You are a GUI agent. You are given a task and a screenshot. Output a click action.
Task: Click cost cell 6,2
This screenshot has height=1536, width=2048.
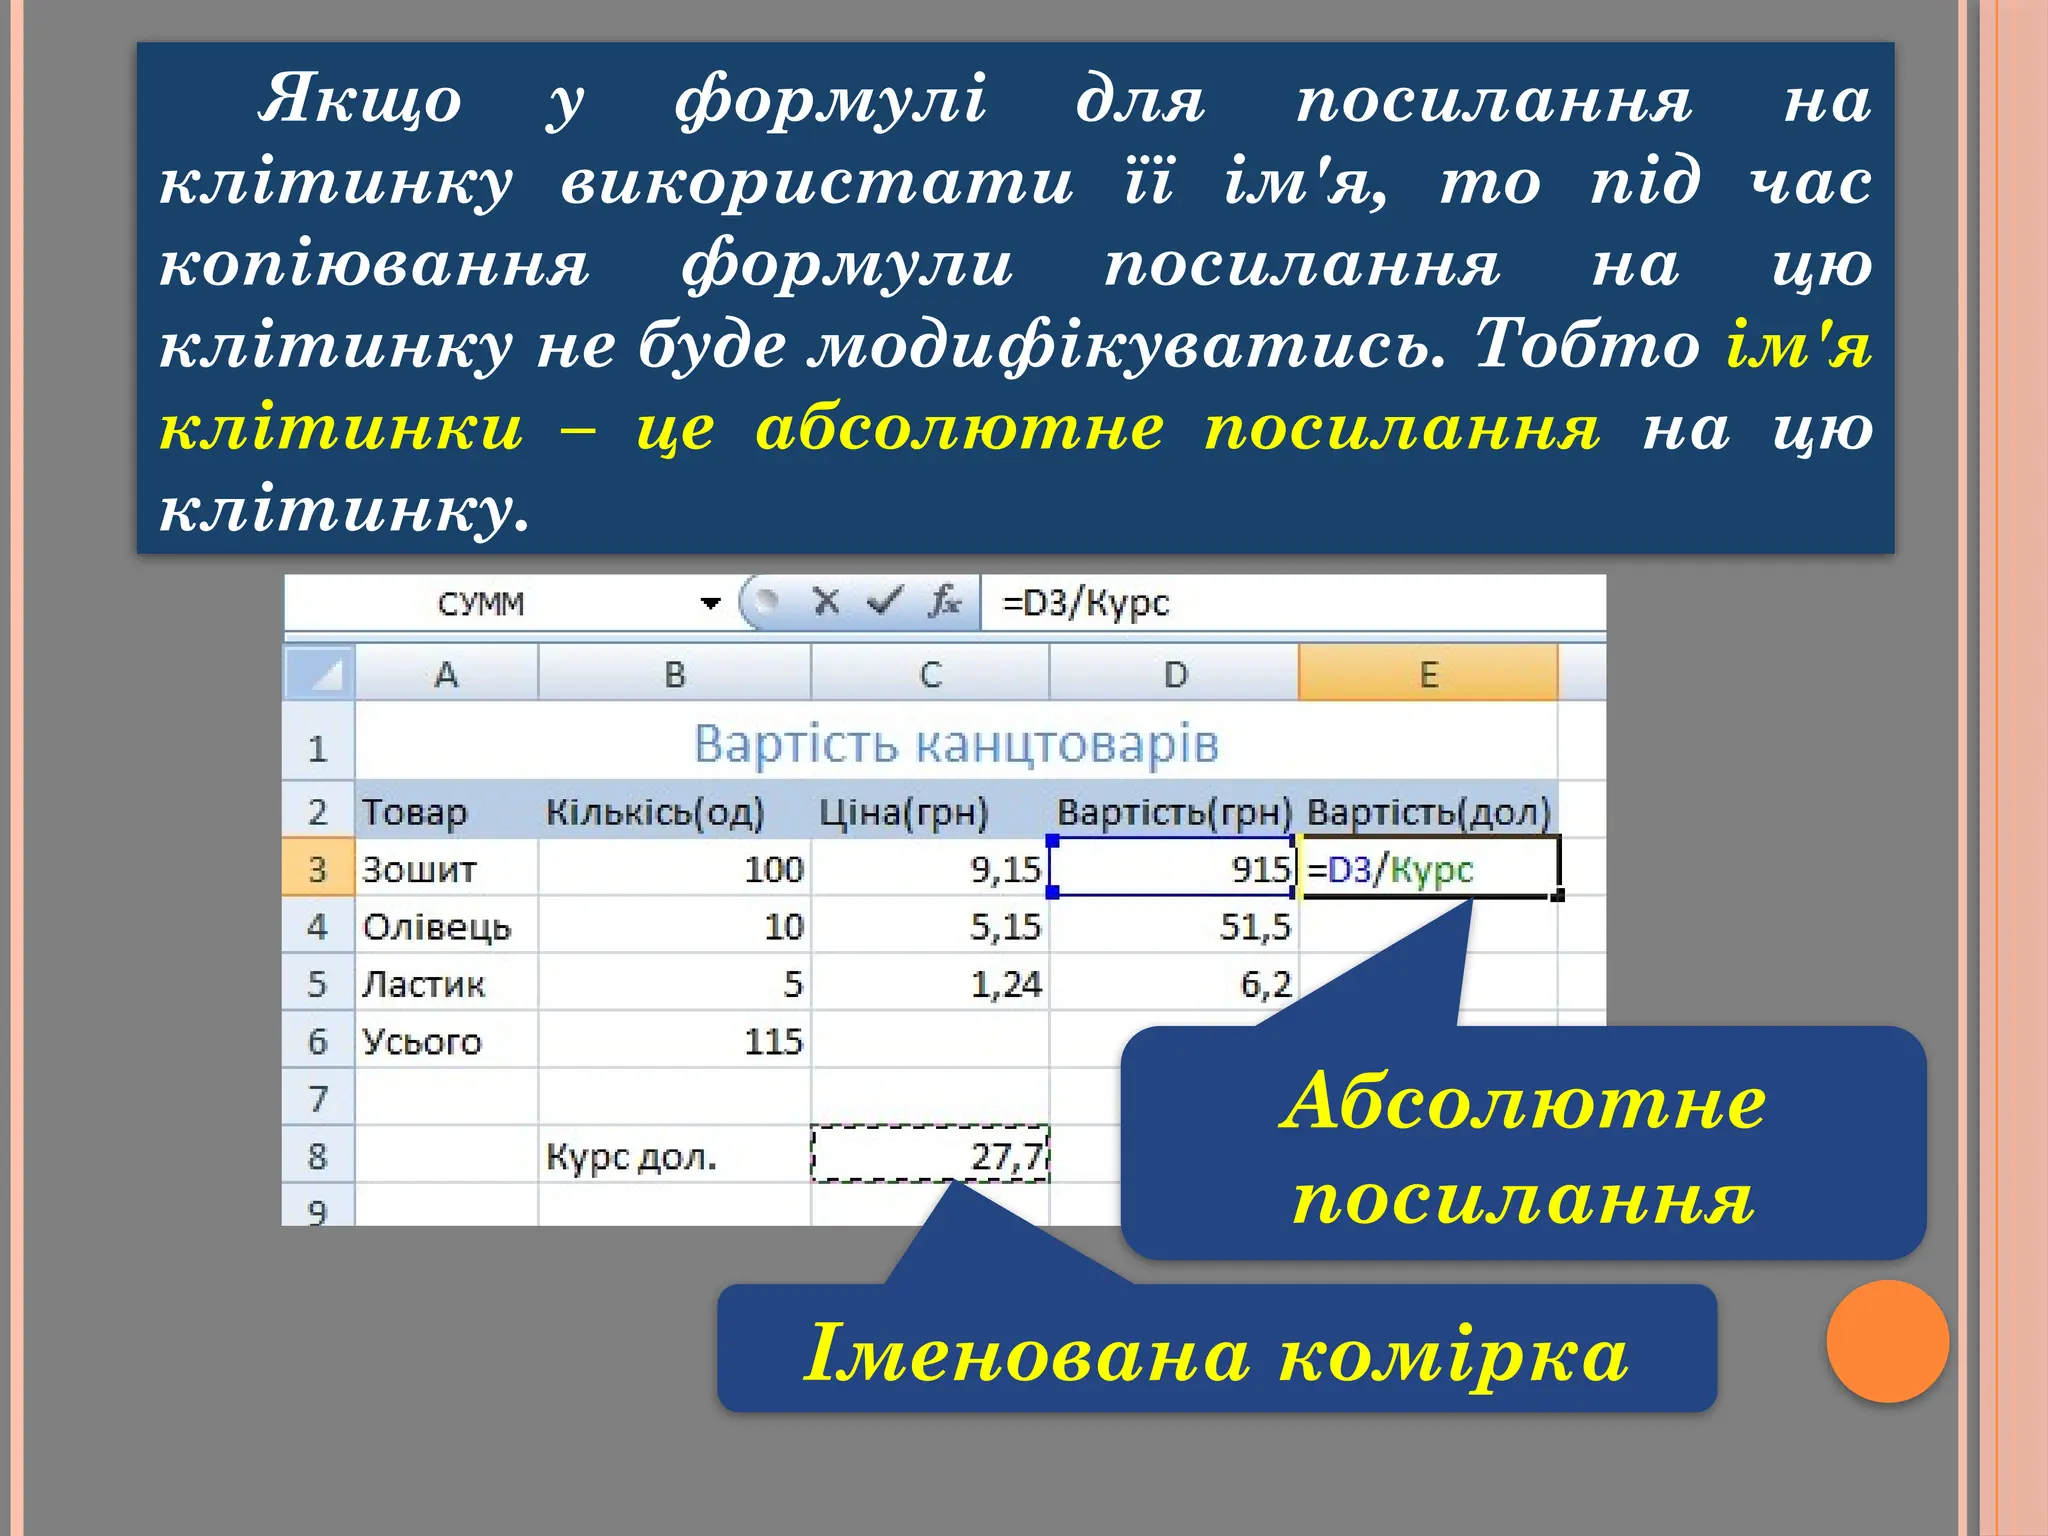click(x=1174, y=983)
